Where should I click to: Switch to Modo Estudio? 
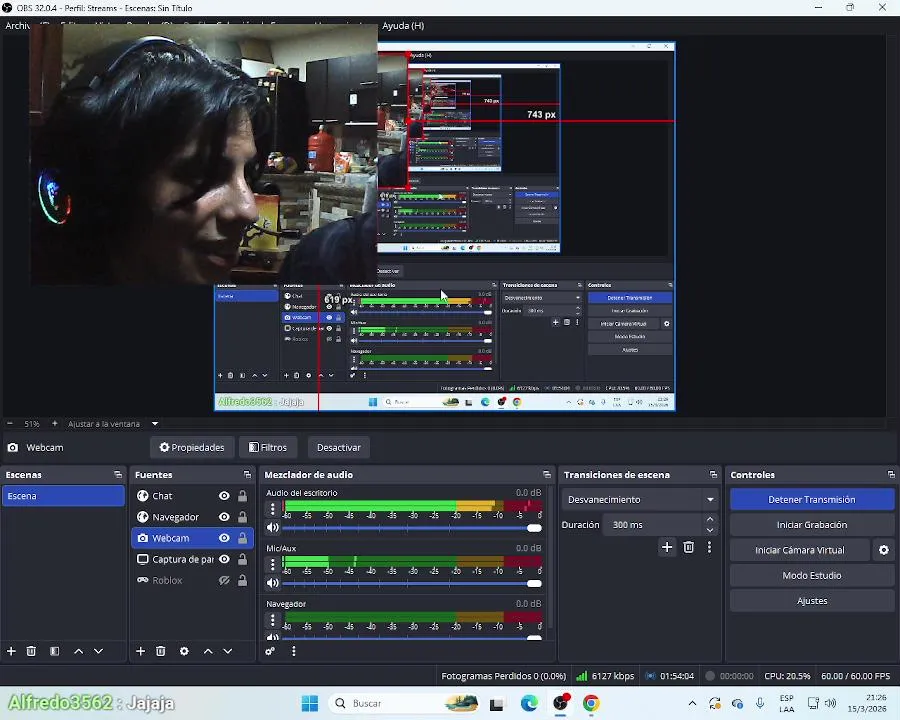click(812, 575)
